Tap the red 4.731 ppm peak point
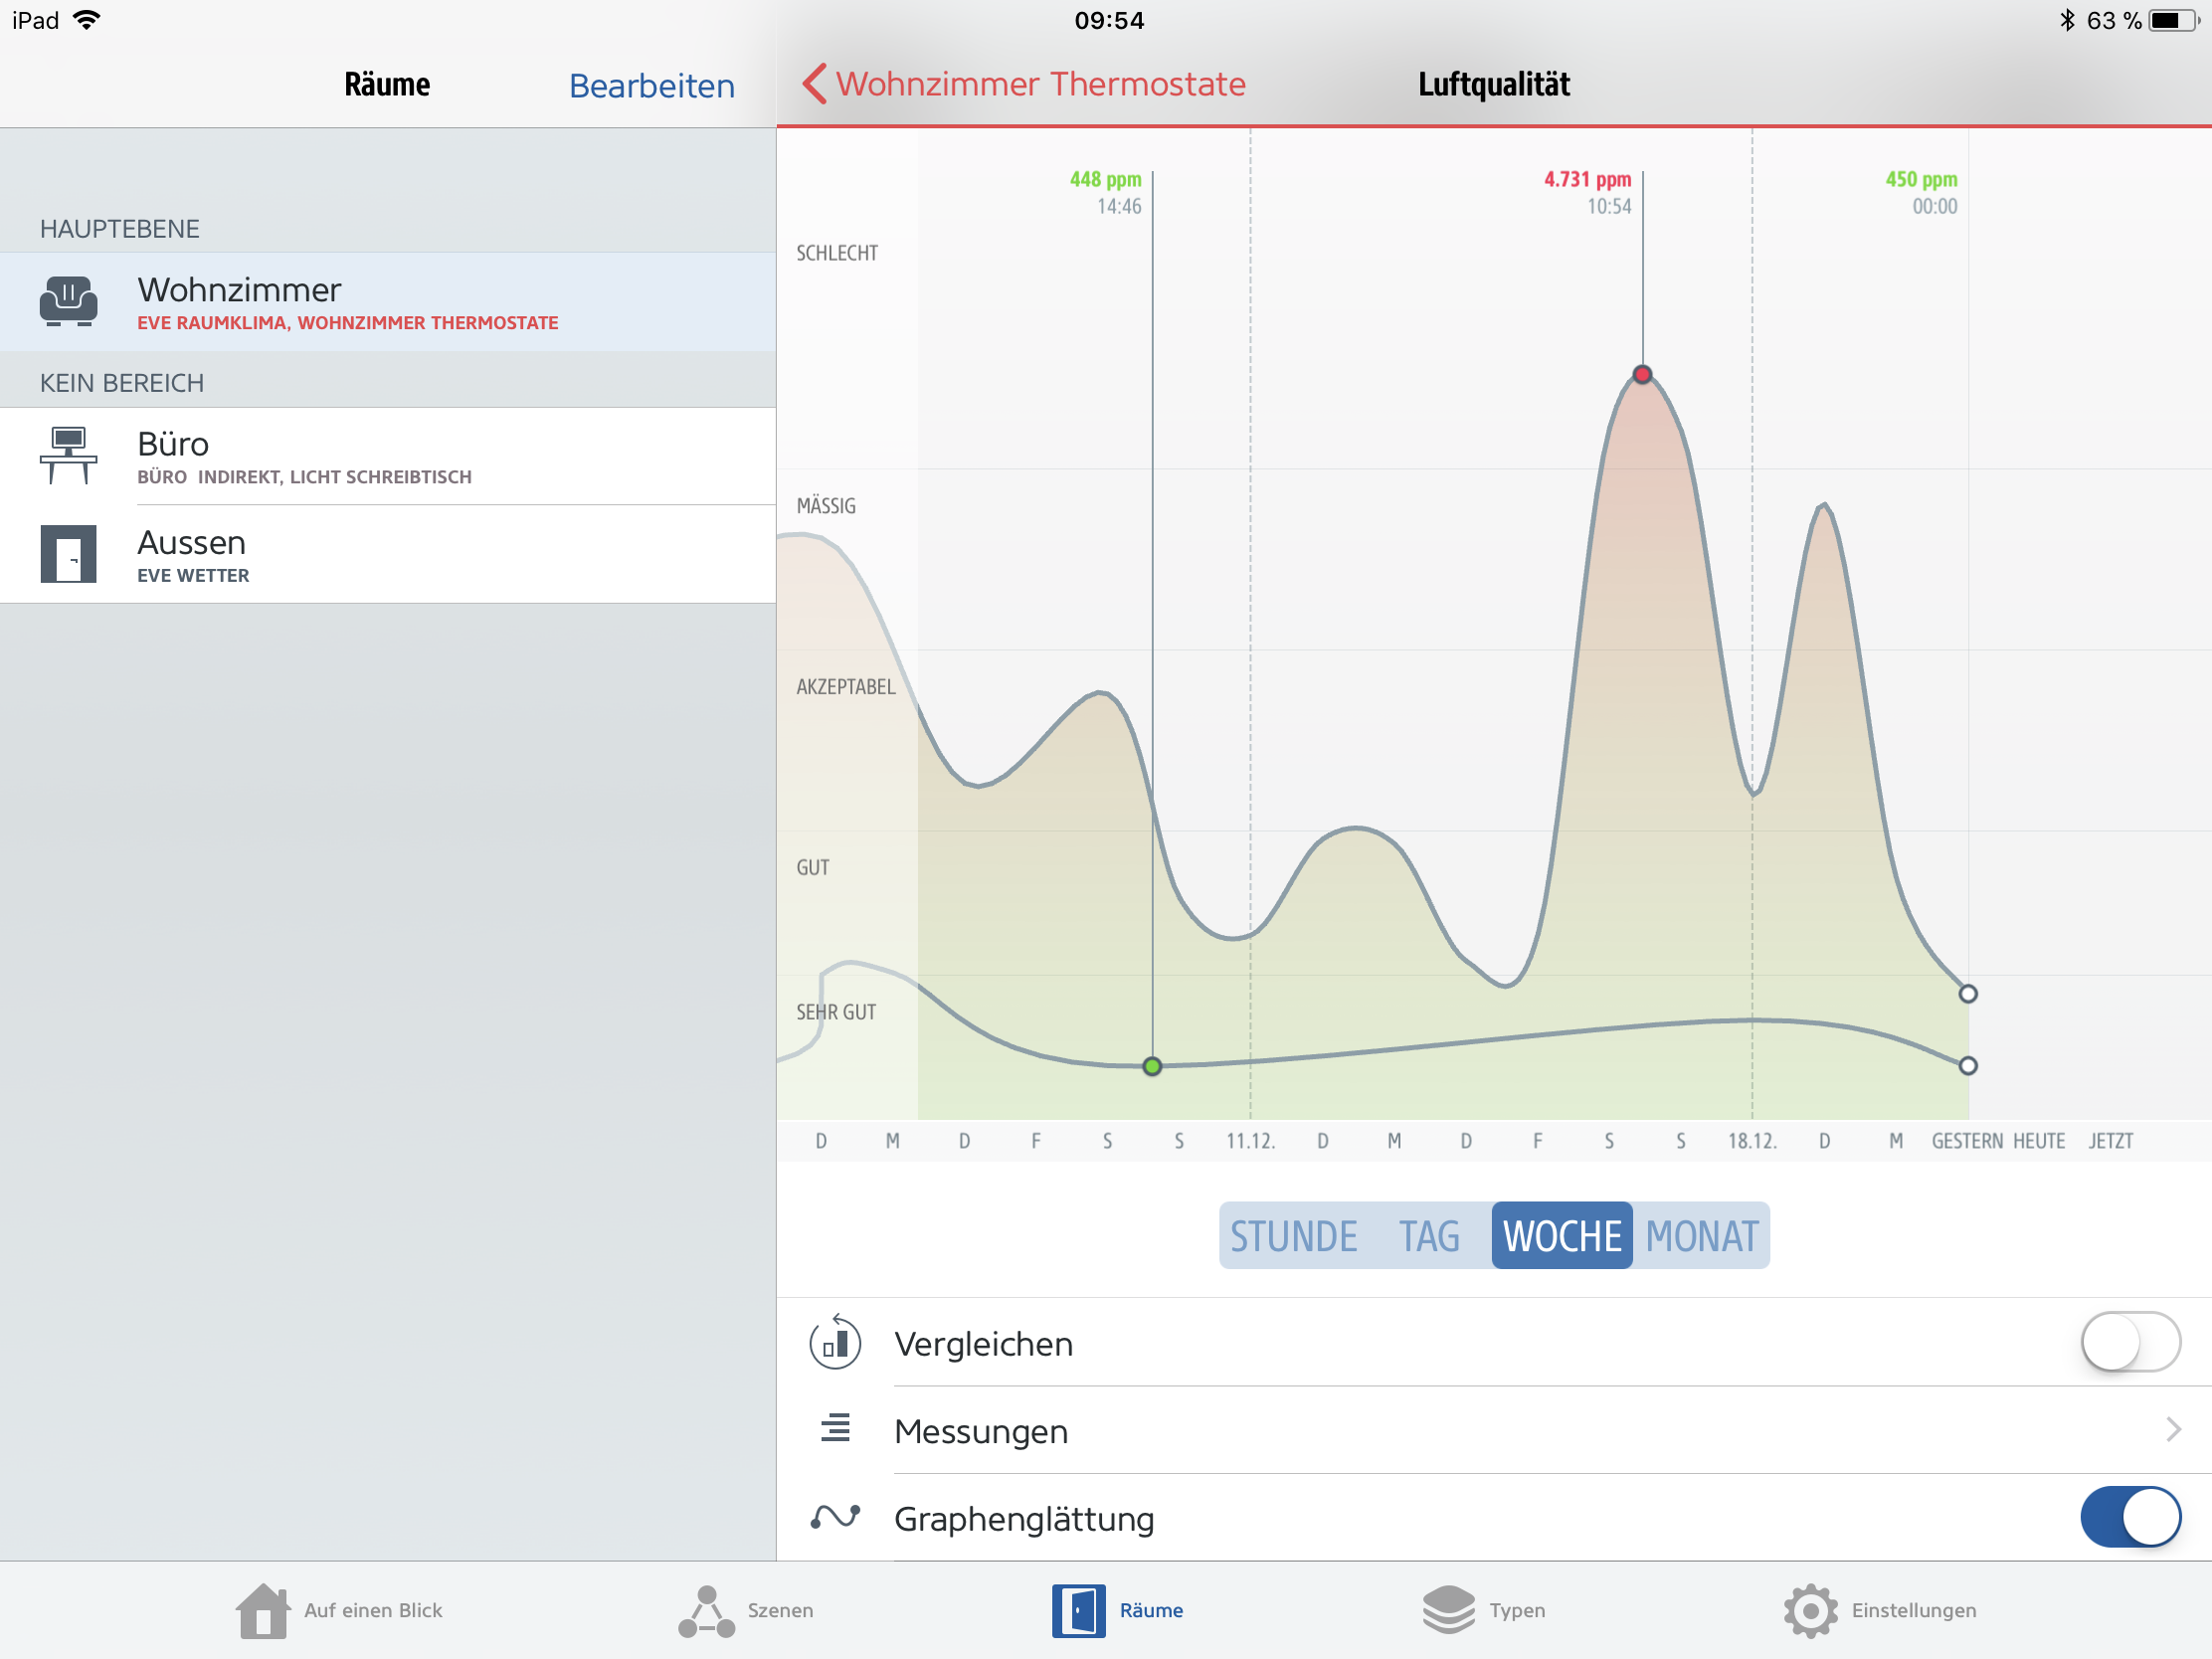 pyautogui.click(x=1642, y=375)
